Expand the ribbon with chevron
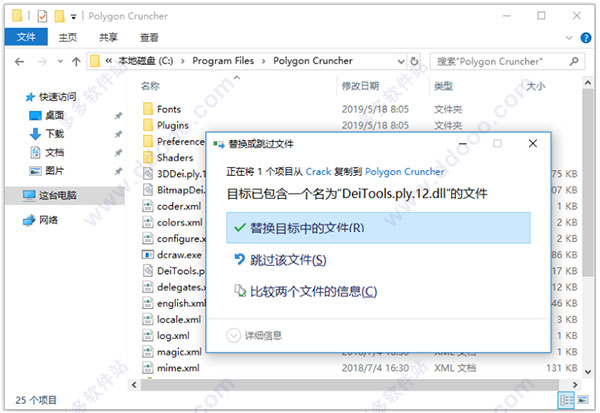This screenshot has height=413, width=600. [x=569, y=38]
